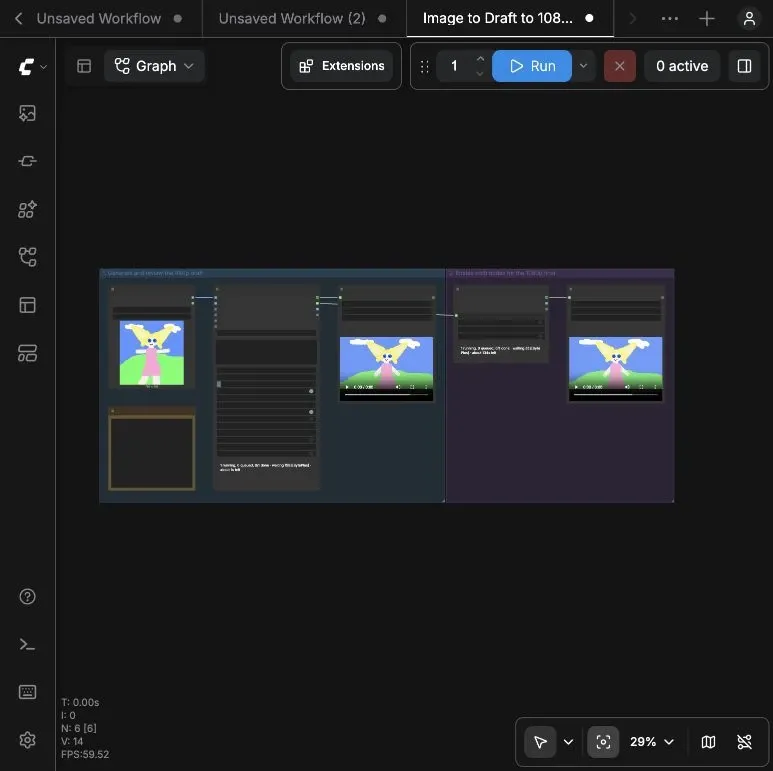Open the 0 active jobs queue
This screenshot has width=773, height=771.
(682, 66)
